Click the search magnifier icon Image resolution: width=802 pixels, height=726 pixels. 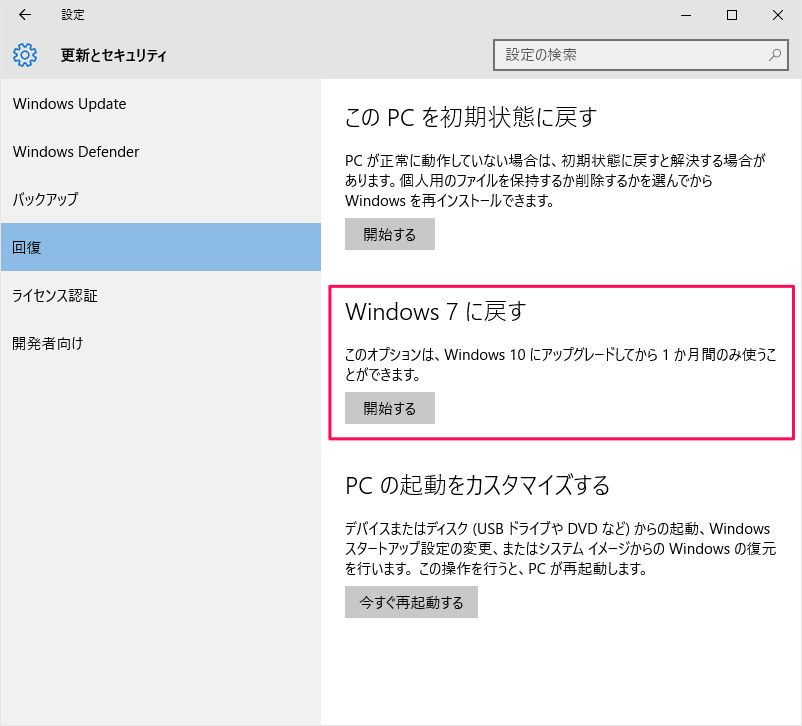click(775, 55)
